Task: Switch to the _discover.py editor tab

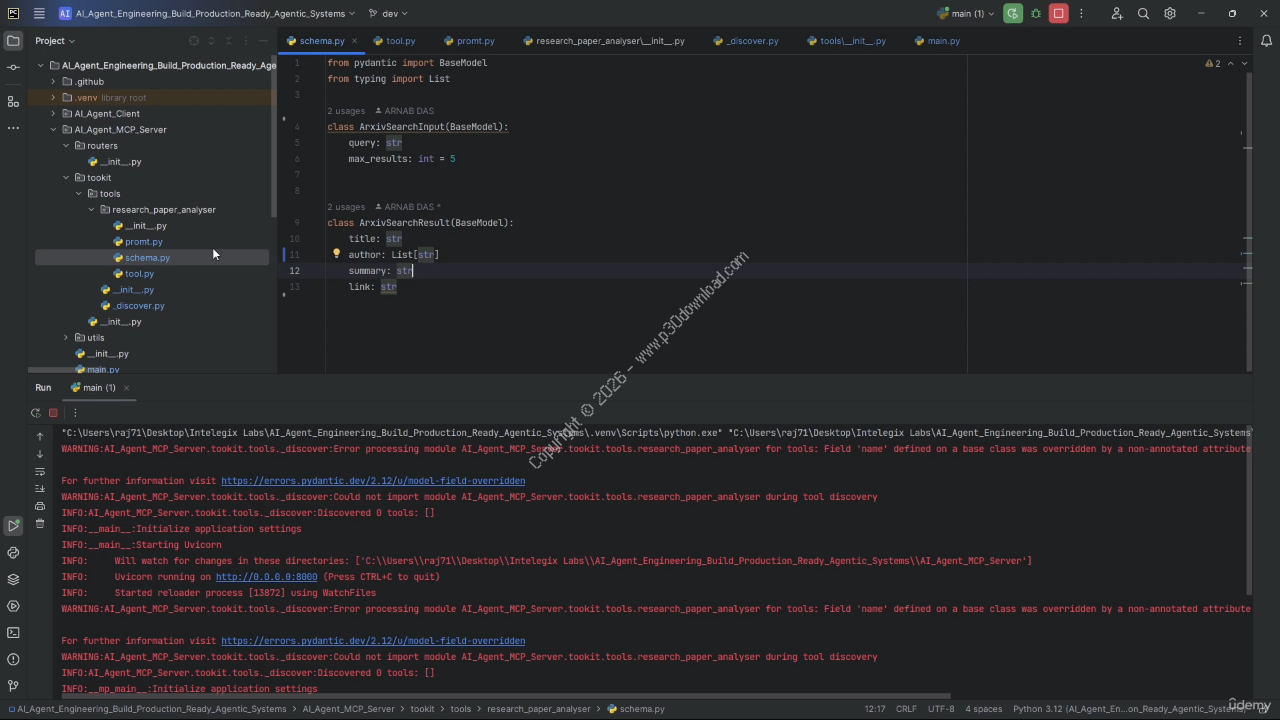Action: (752, 41)
